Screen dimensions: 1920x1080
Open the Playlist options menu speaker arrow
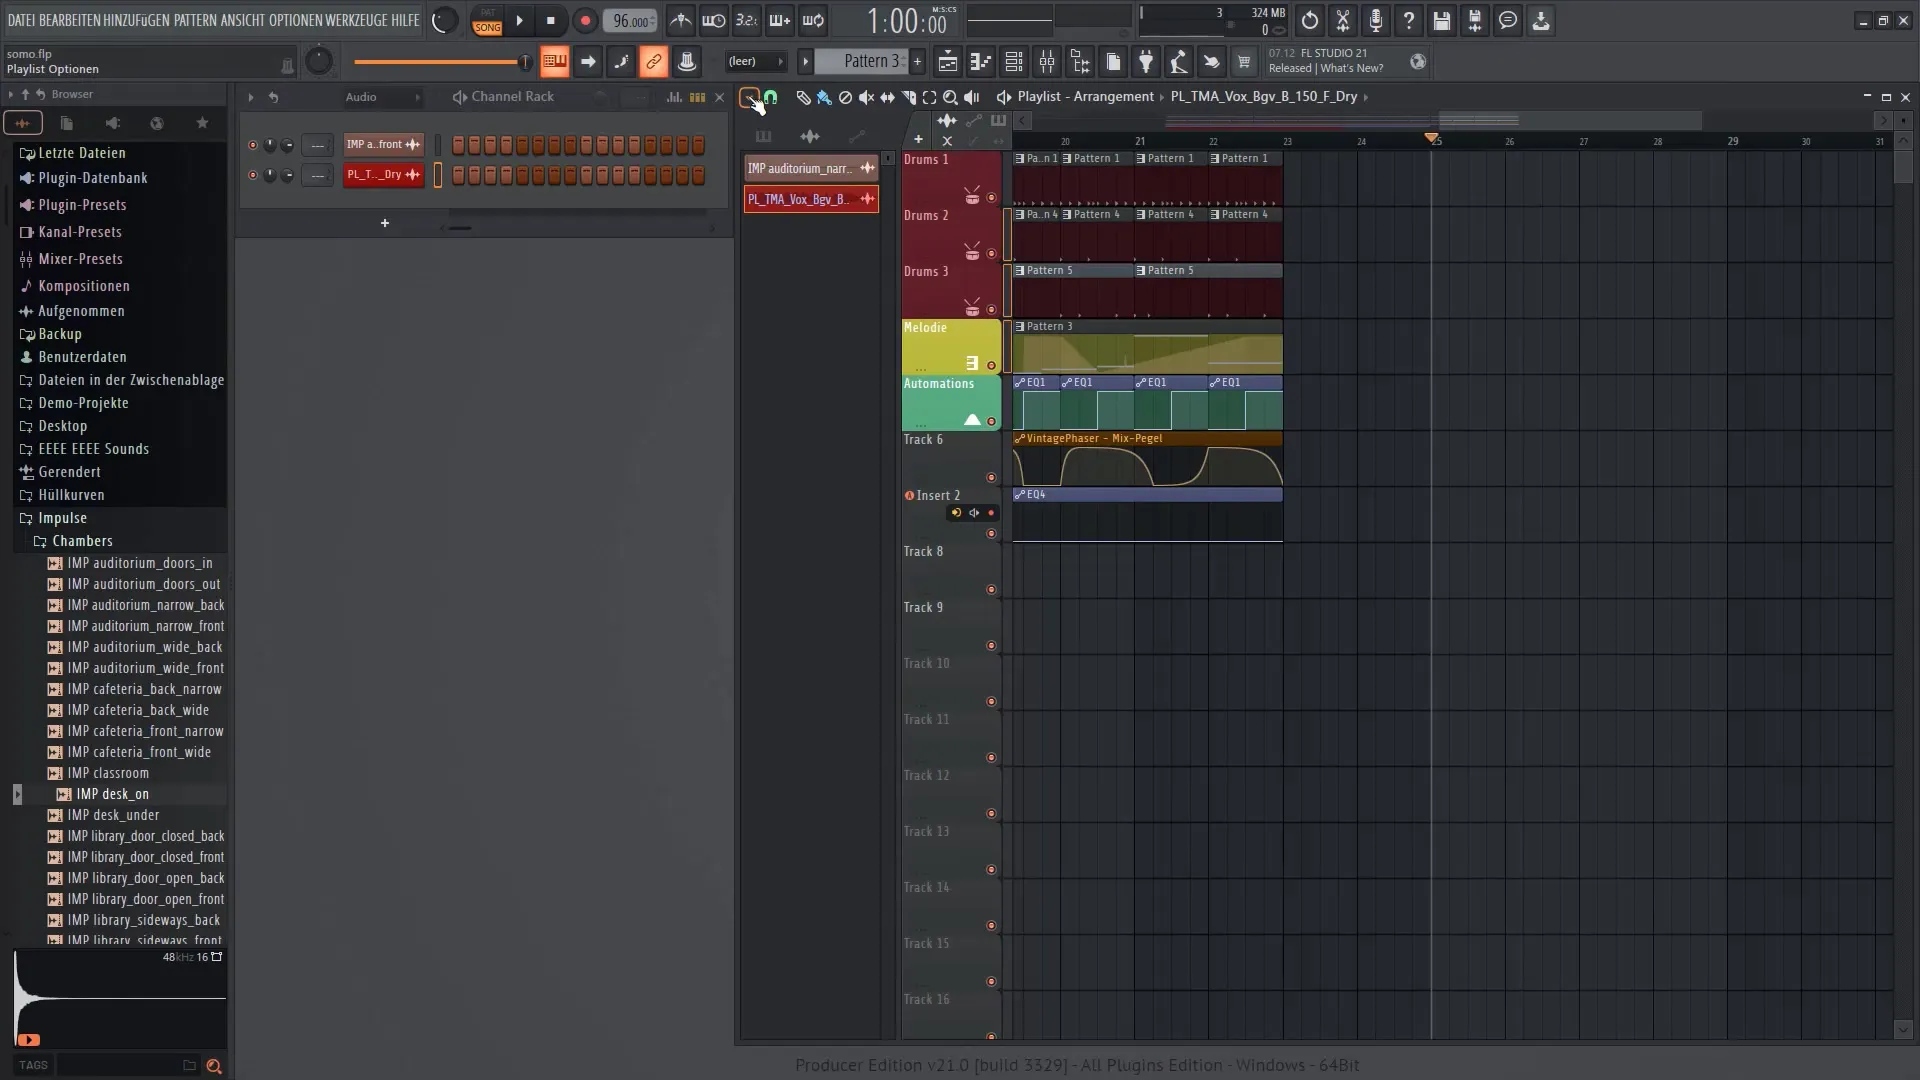tap(1004, 97)
